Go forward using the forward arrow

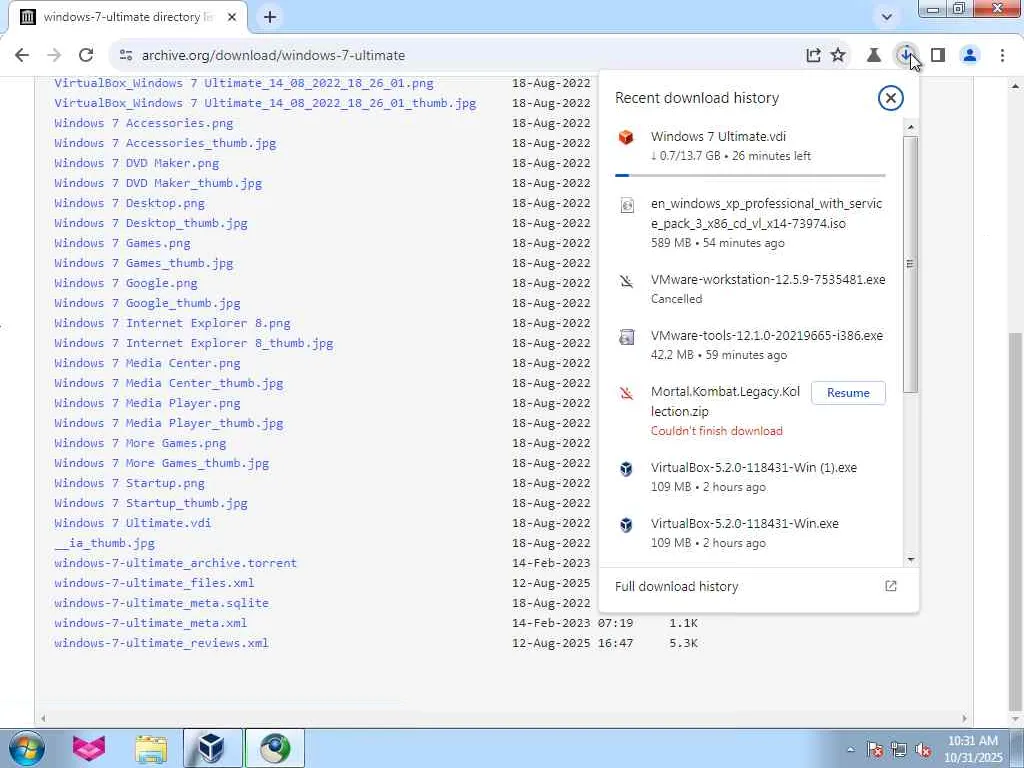(x=54, y=56)
